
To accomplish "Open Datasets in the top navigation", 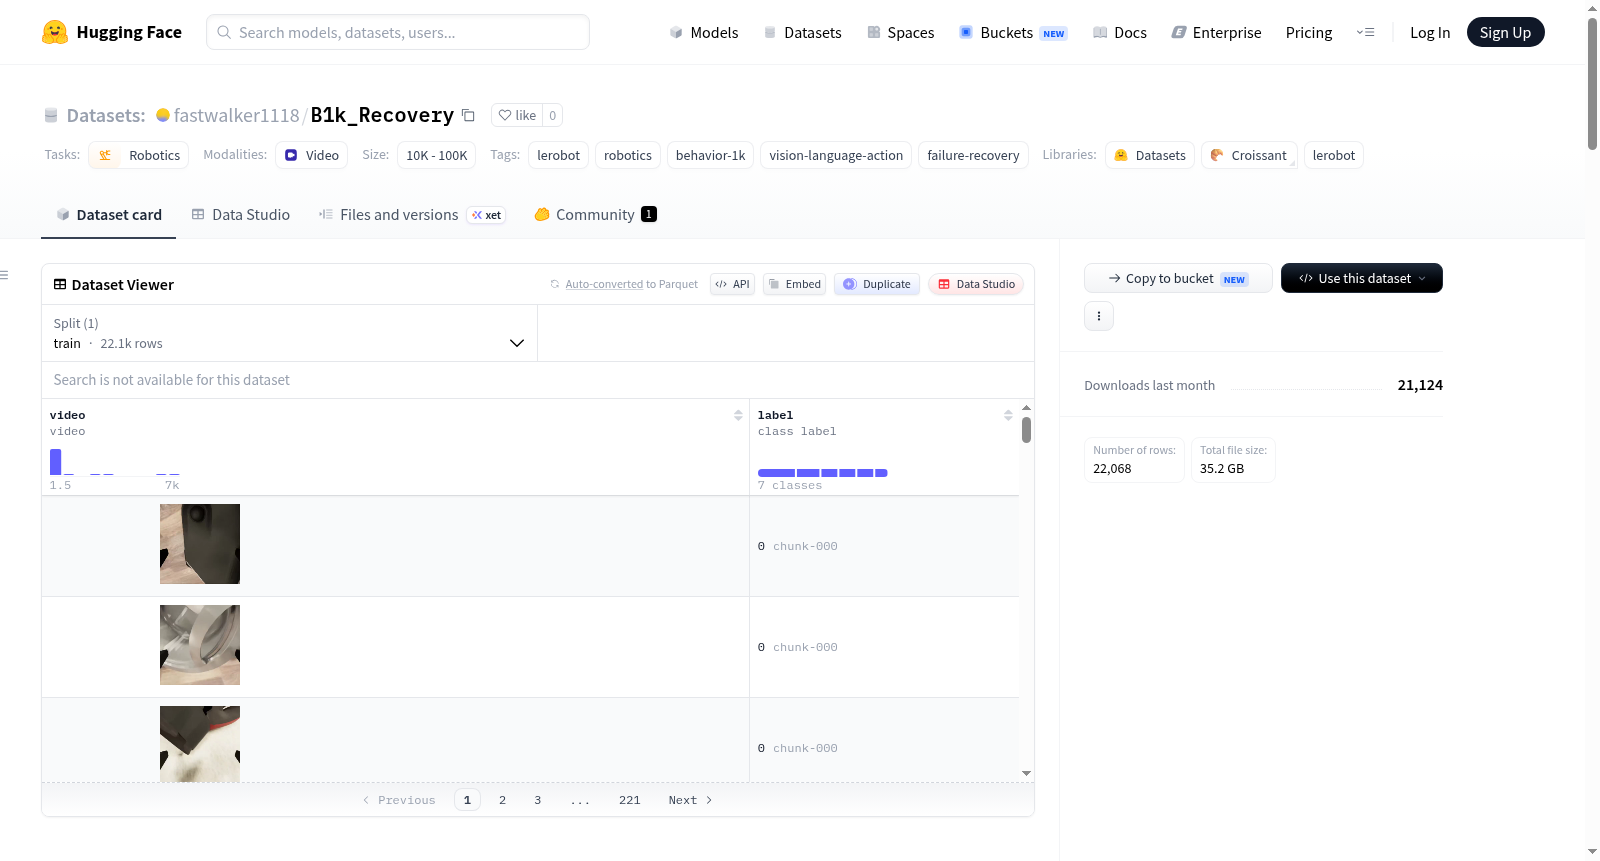I will pyautogui.click(x=803, y=32).
